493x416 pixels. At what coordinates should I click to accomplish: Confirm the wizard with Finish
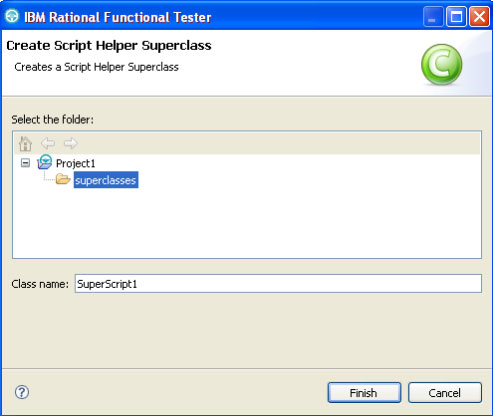click(364, 393)
